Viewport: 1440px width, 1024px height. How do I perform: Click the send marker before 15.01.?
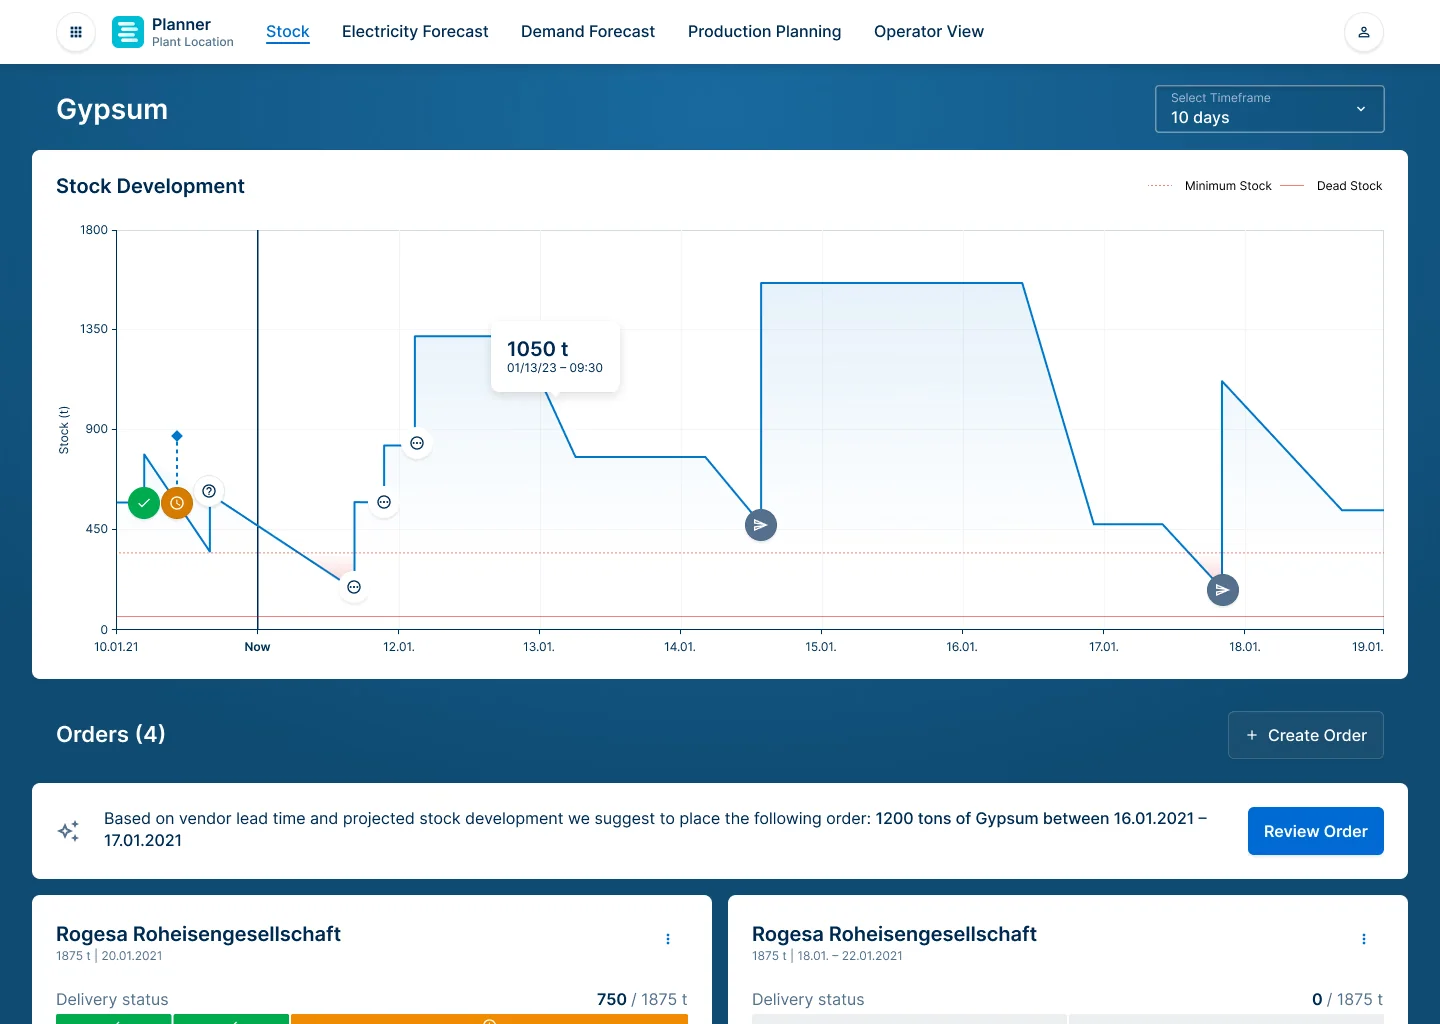pyautogui.click(x=761, y=525)
